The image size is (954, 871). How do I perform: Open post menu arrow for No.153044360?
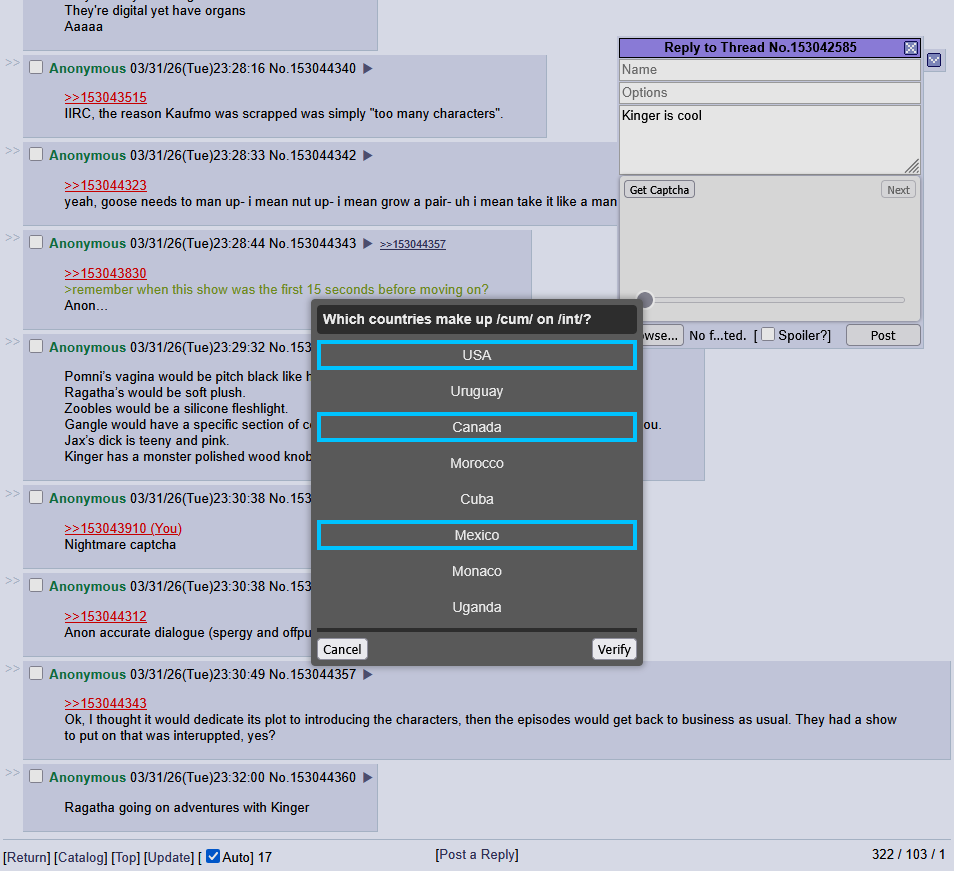[x=367, y=777]
